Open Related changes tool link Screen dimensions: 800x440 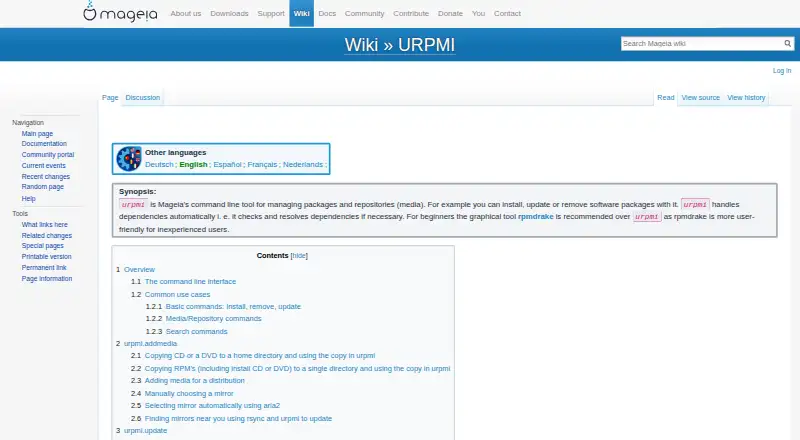tap(46, 236)
